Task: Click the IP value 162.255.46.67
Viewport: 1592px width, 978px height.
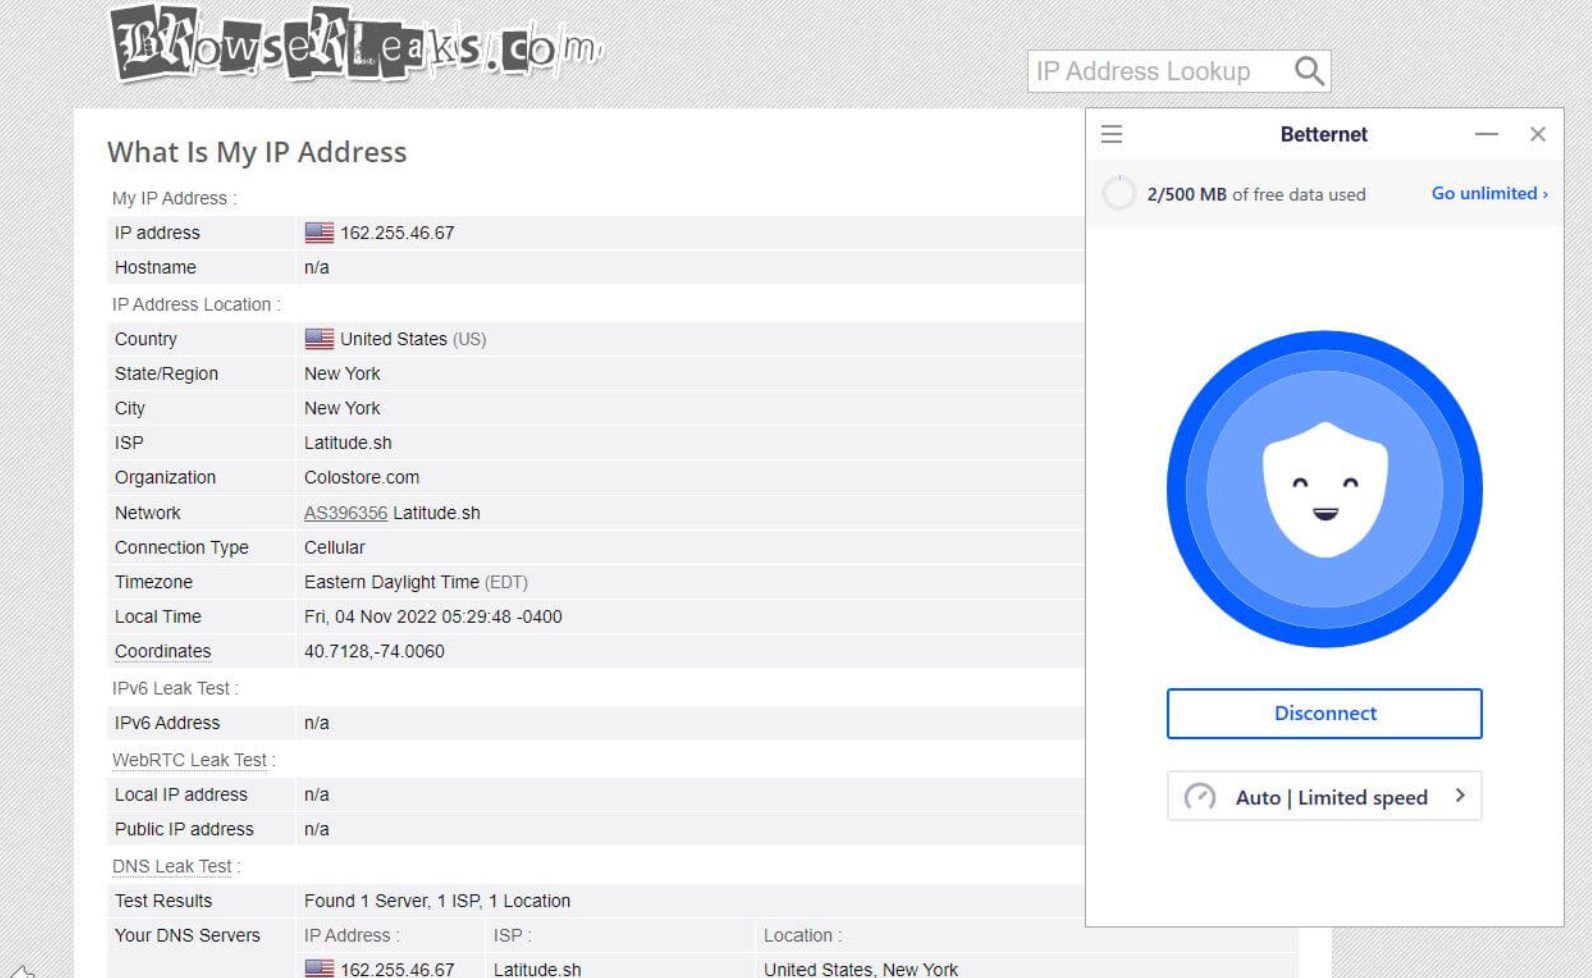Action: pos(397,233)
